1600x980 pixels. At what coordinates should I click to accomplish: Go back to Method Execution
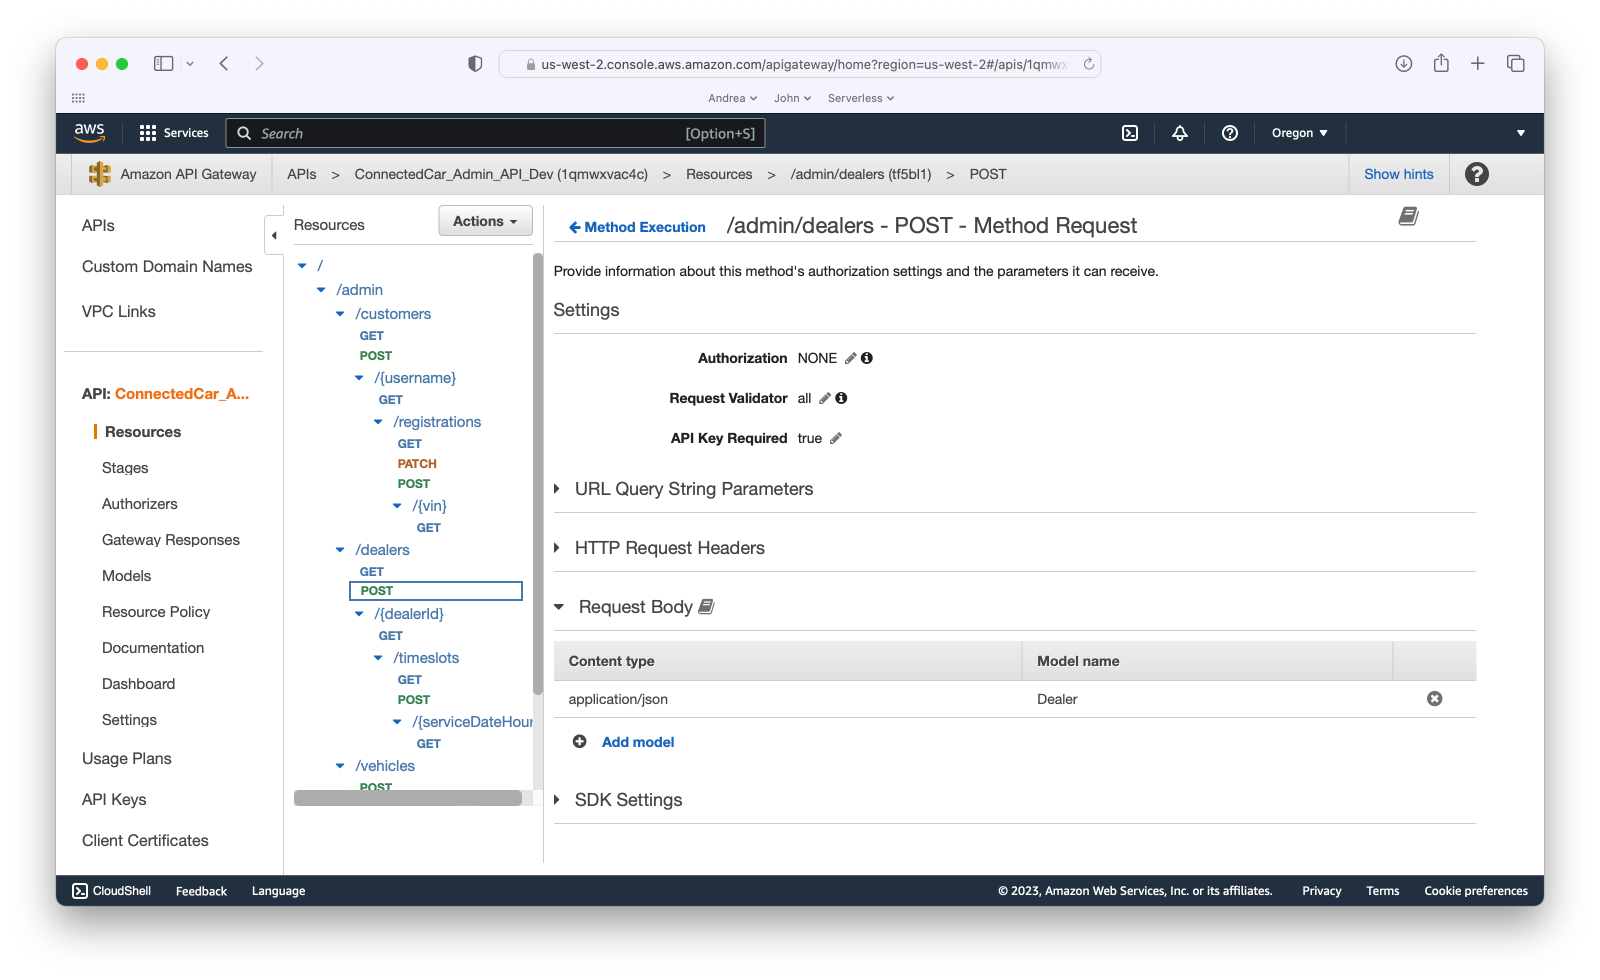pyautogui.click(x=637, y=227)
